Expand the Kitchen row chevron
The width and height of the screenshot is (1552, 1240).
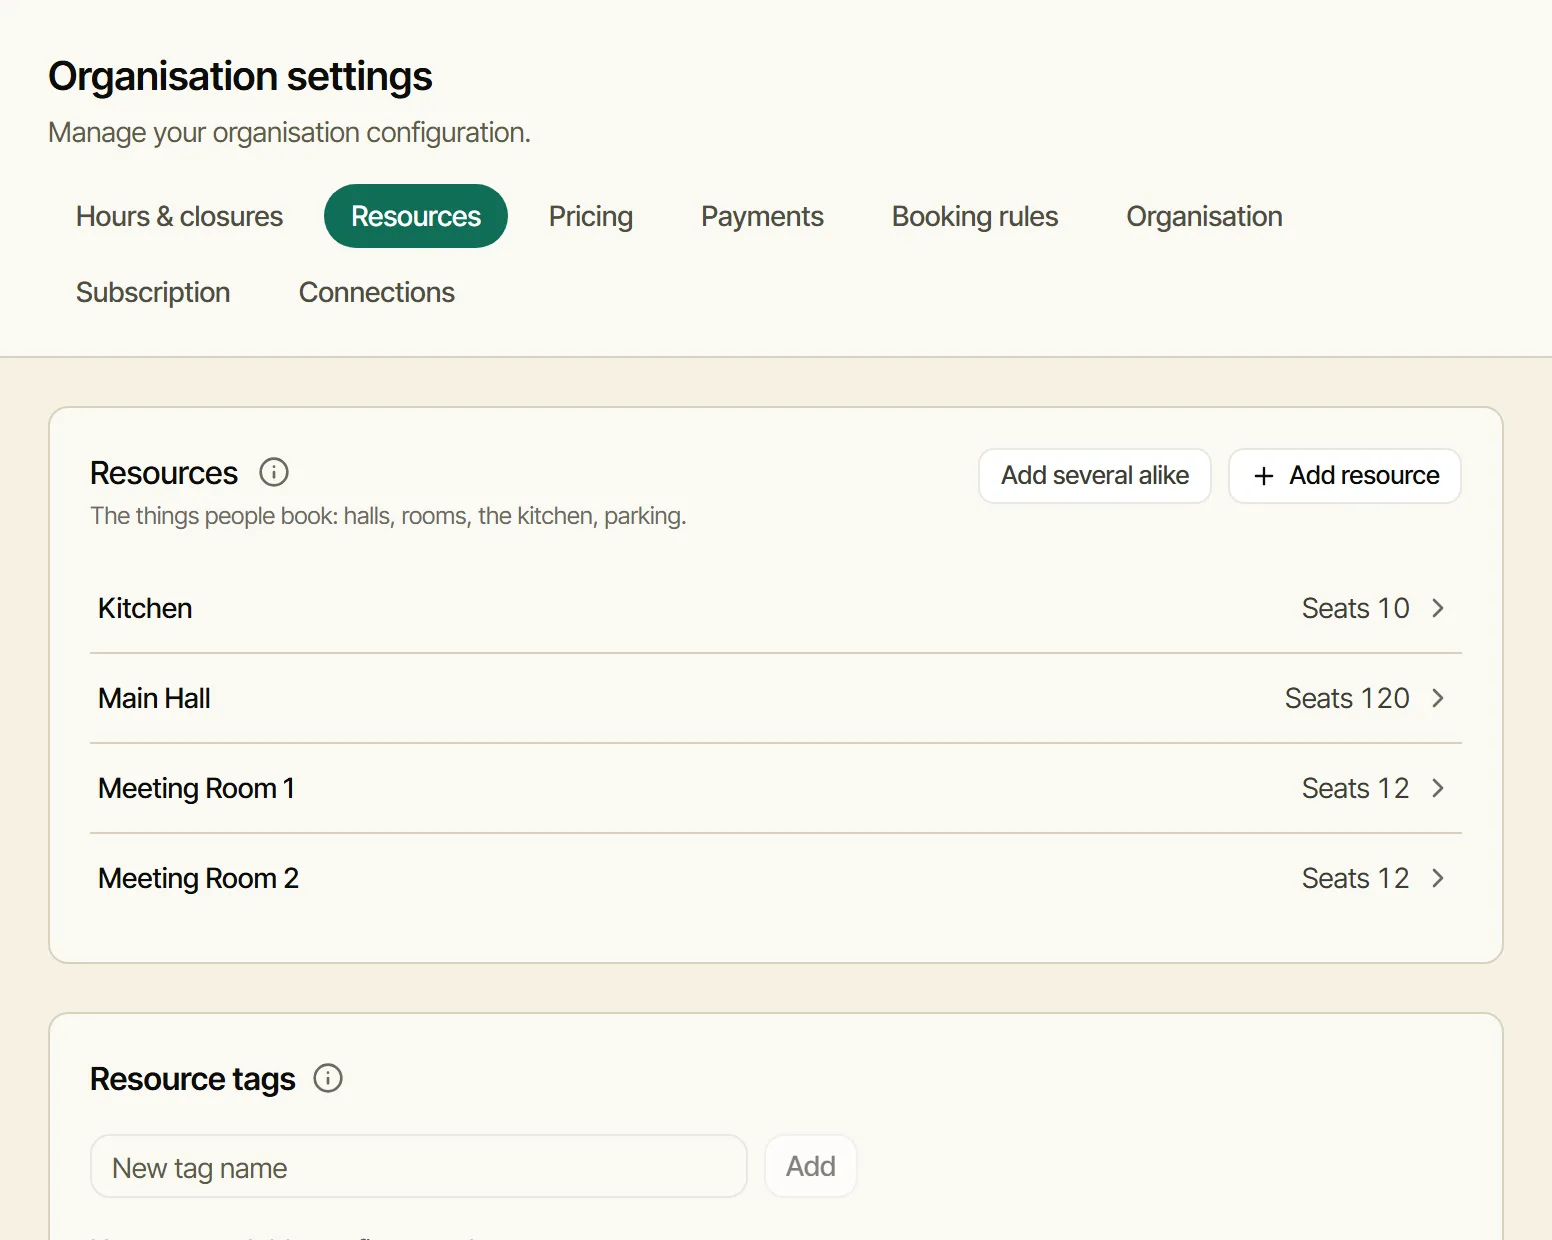(x=1438, y=608)
